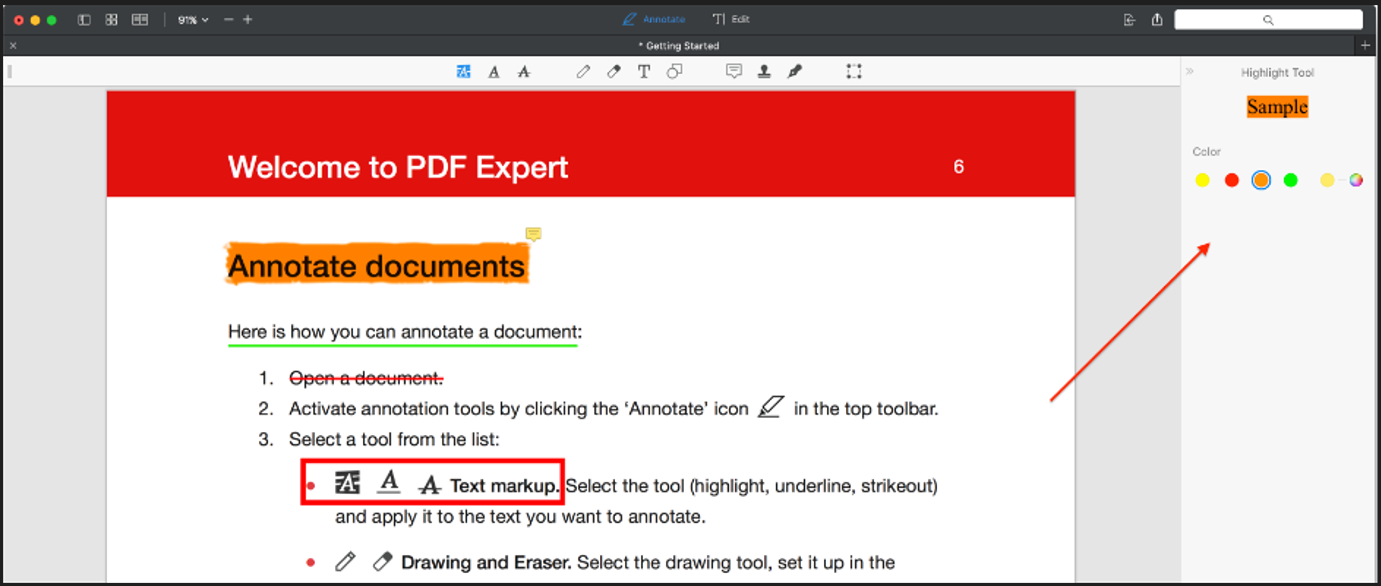This screenshot has height=586, width=1381.
Task: Select the Underline tool
Action: 494,72
